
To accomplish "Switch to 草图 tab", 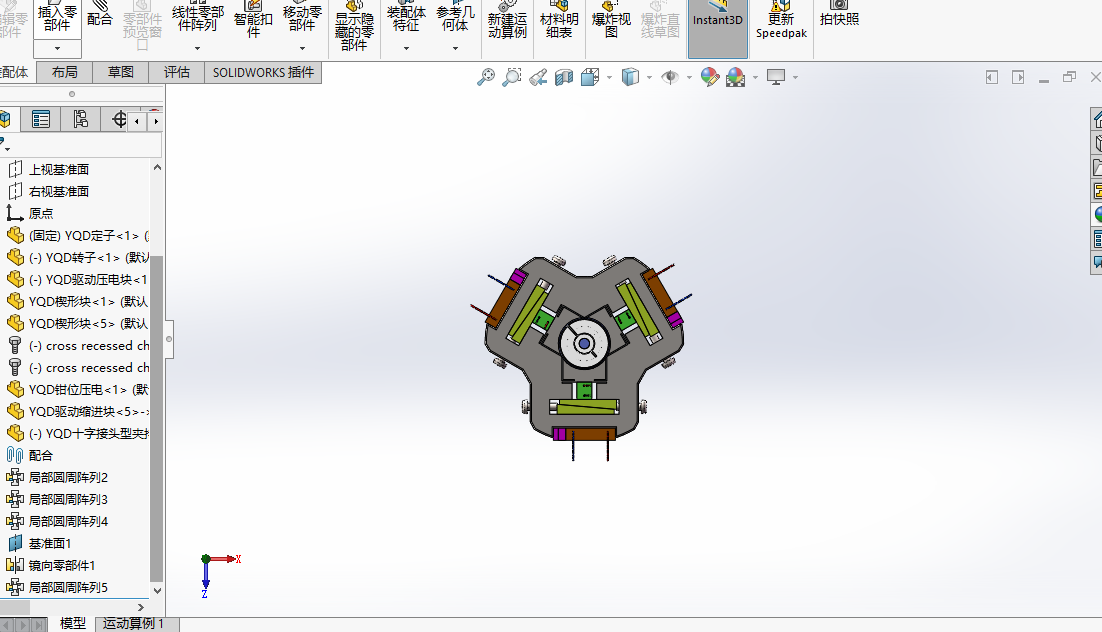I will 121,72.
